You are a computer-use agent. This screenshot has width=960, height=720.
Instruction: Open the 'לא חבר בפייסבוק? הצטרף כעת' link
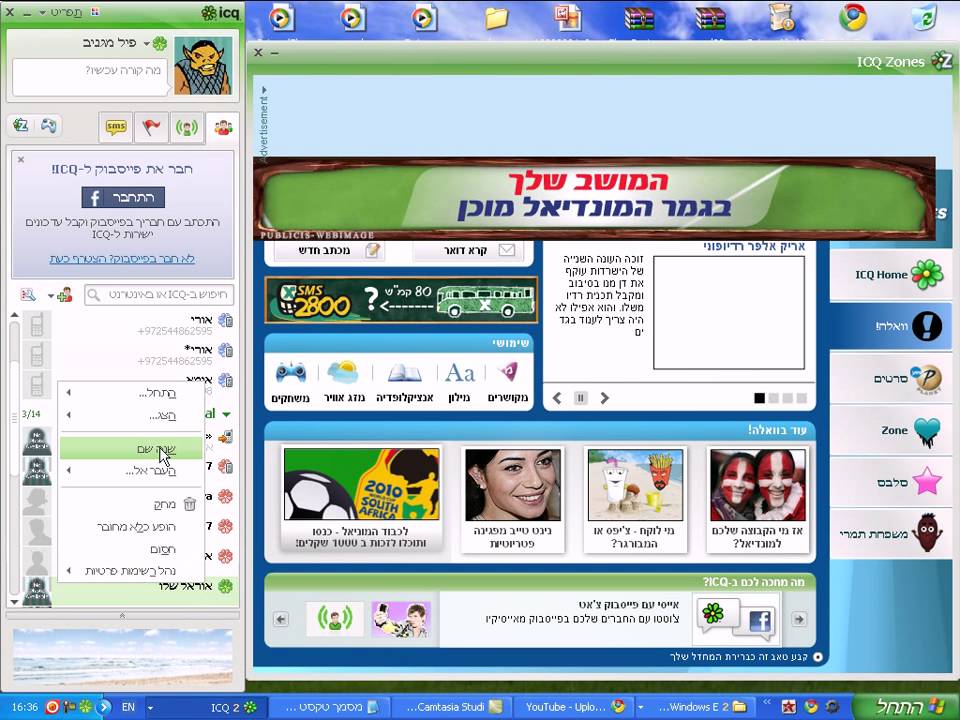[x=122, y=259]
